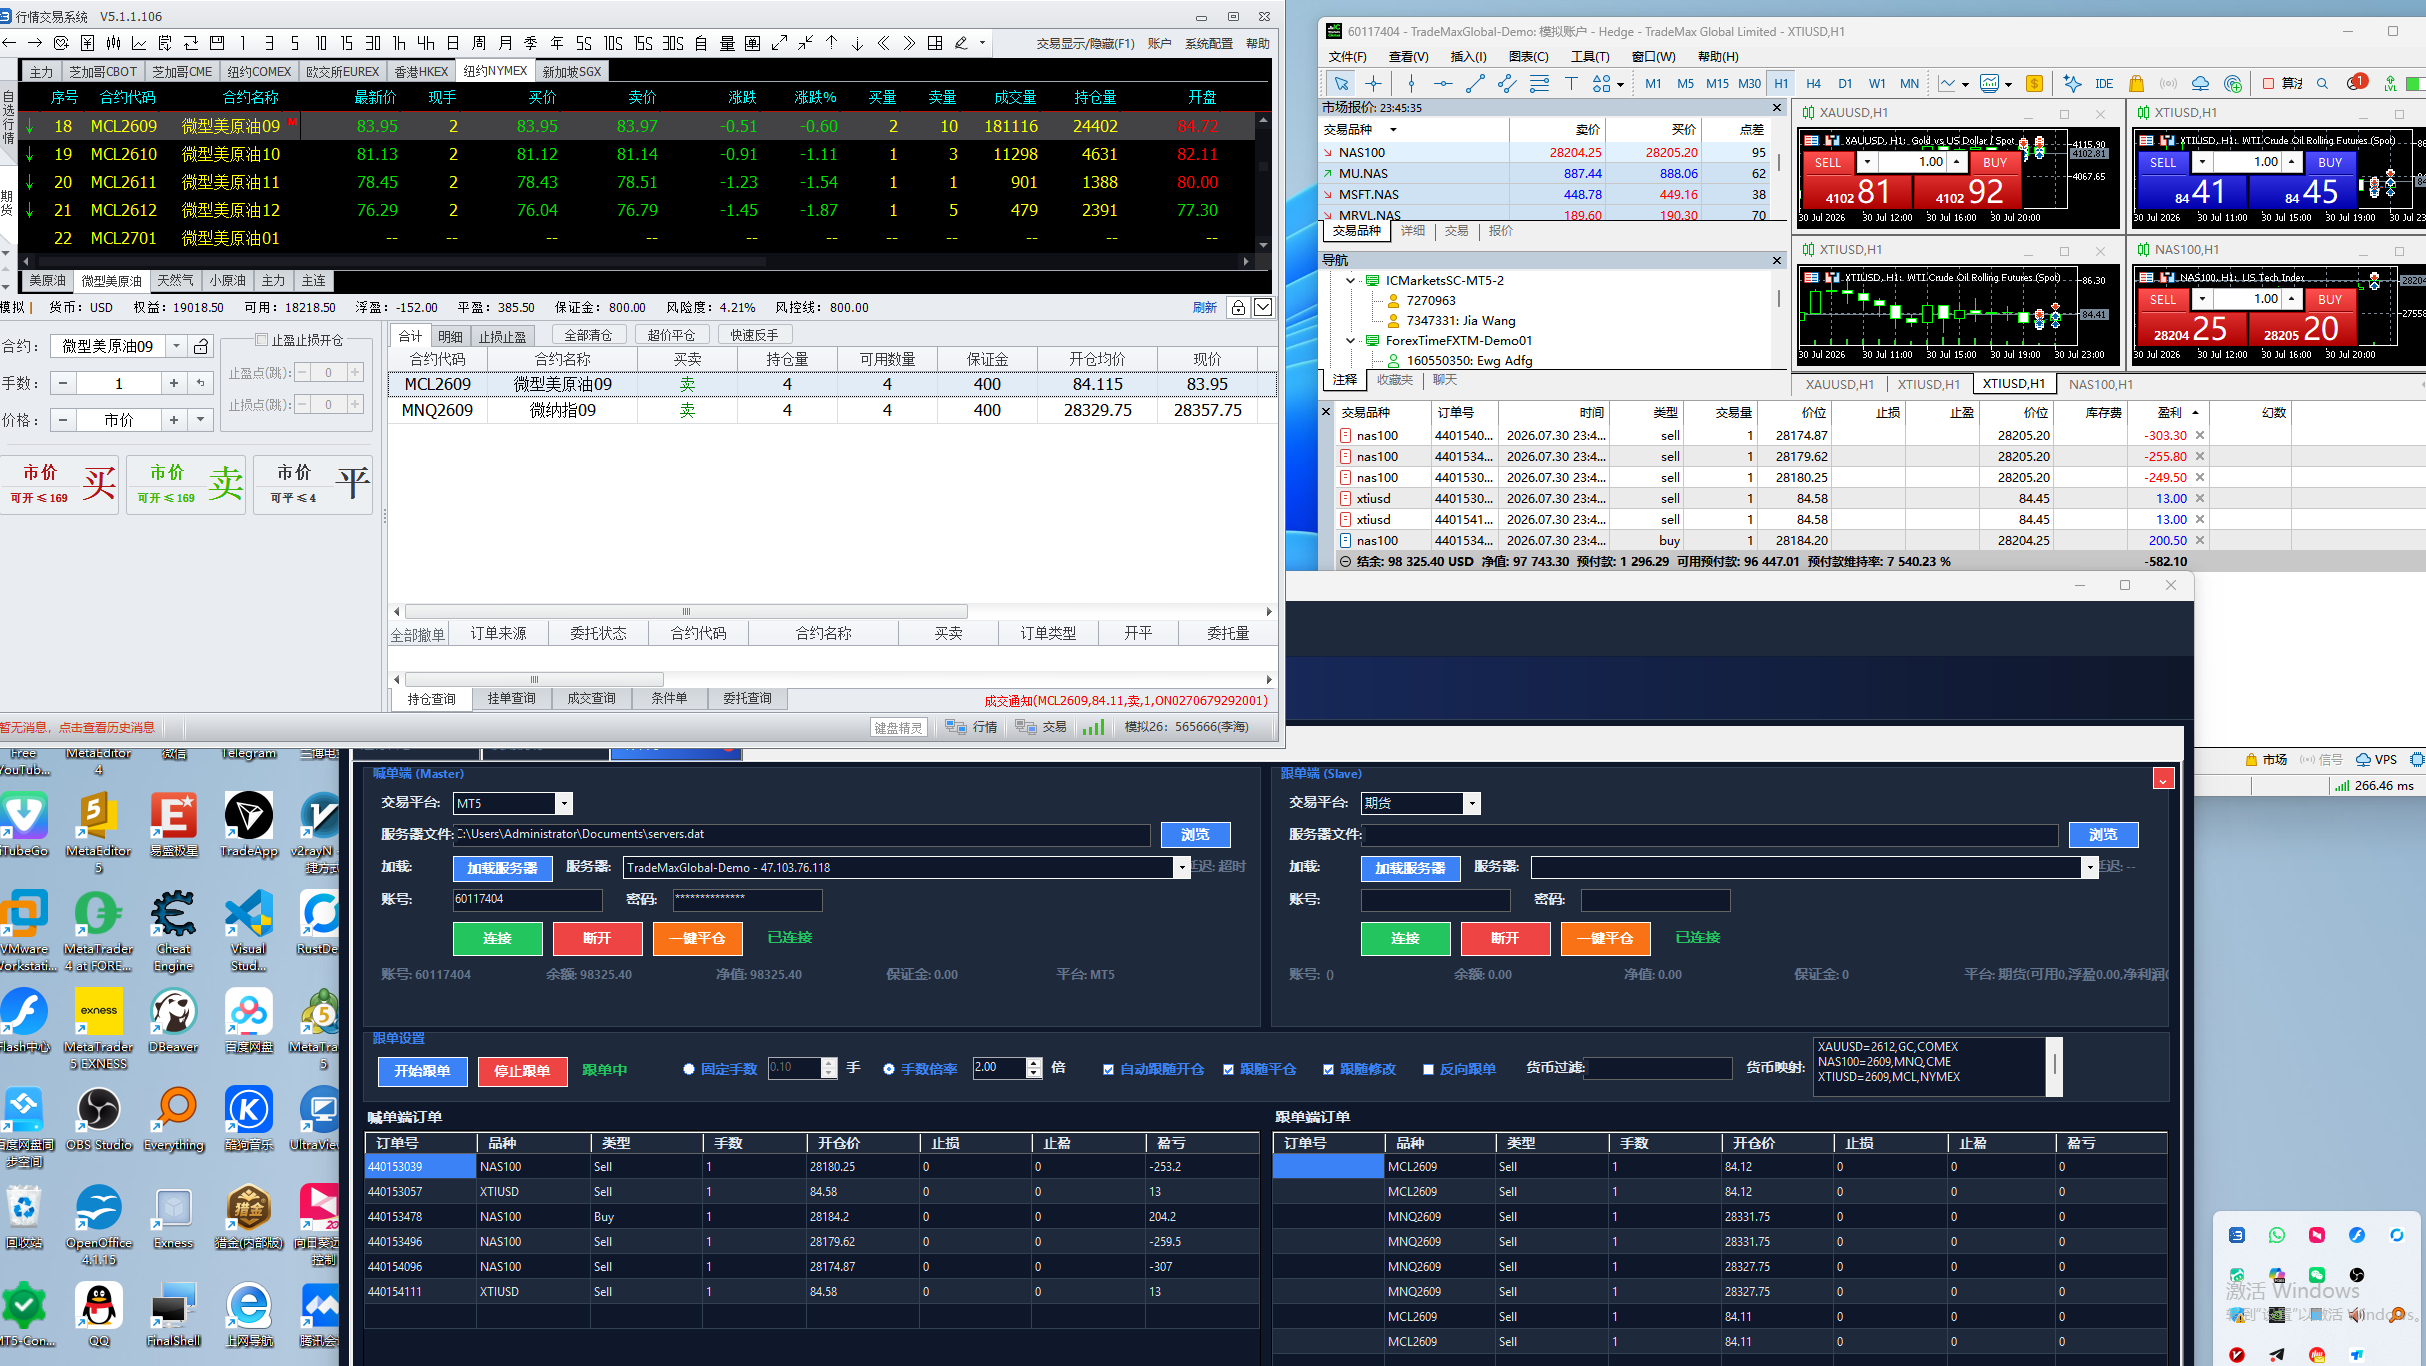Open the OBS Studio desktop shortcut
Image resolution: width=2426 pixels, height=1366 pixels.
(x=99, y=1118)
